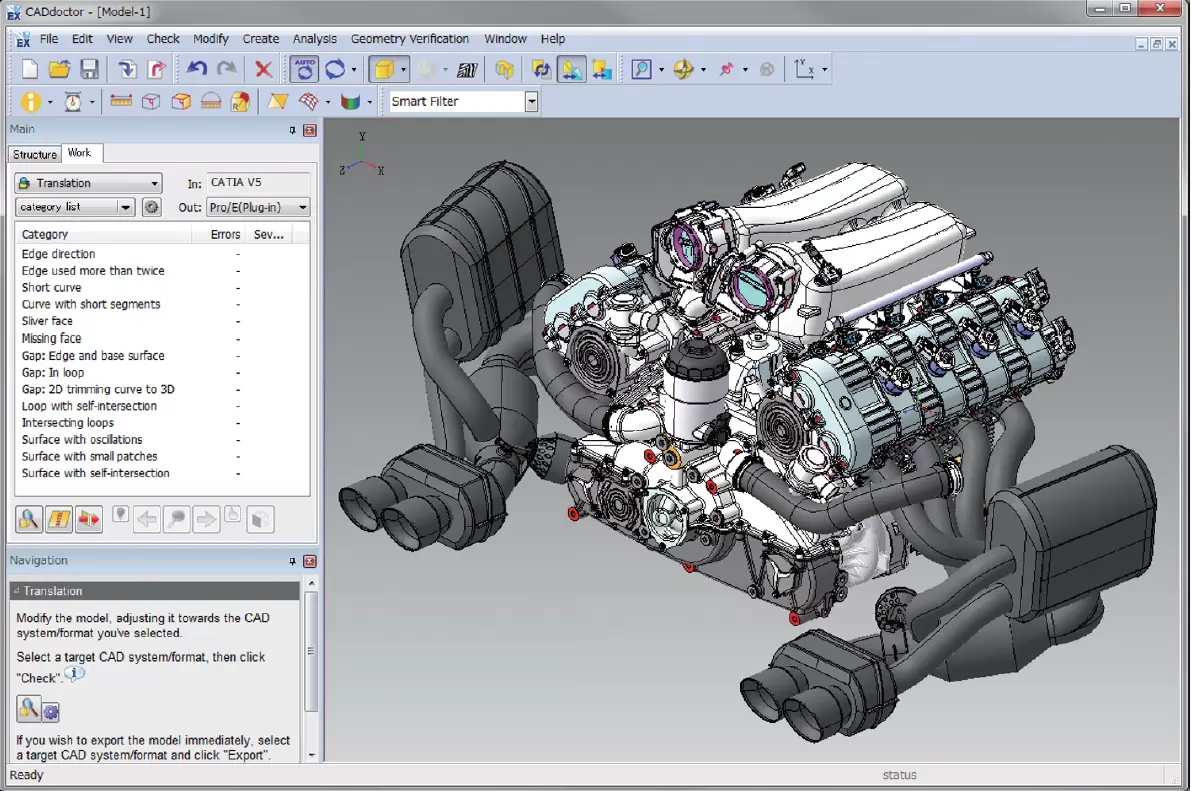Open the Smart Filter dropdown
1191x791 pixels.
[x=531, y=101]
